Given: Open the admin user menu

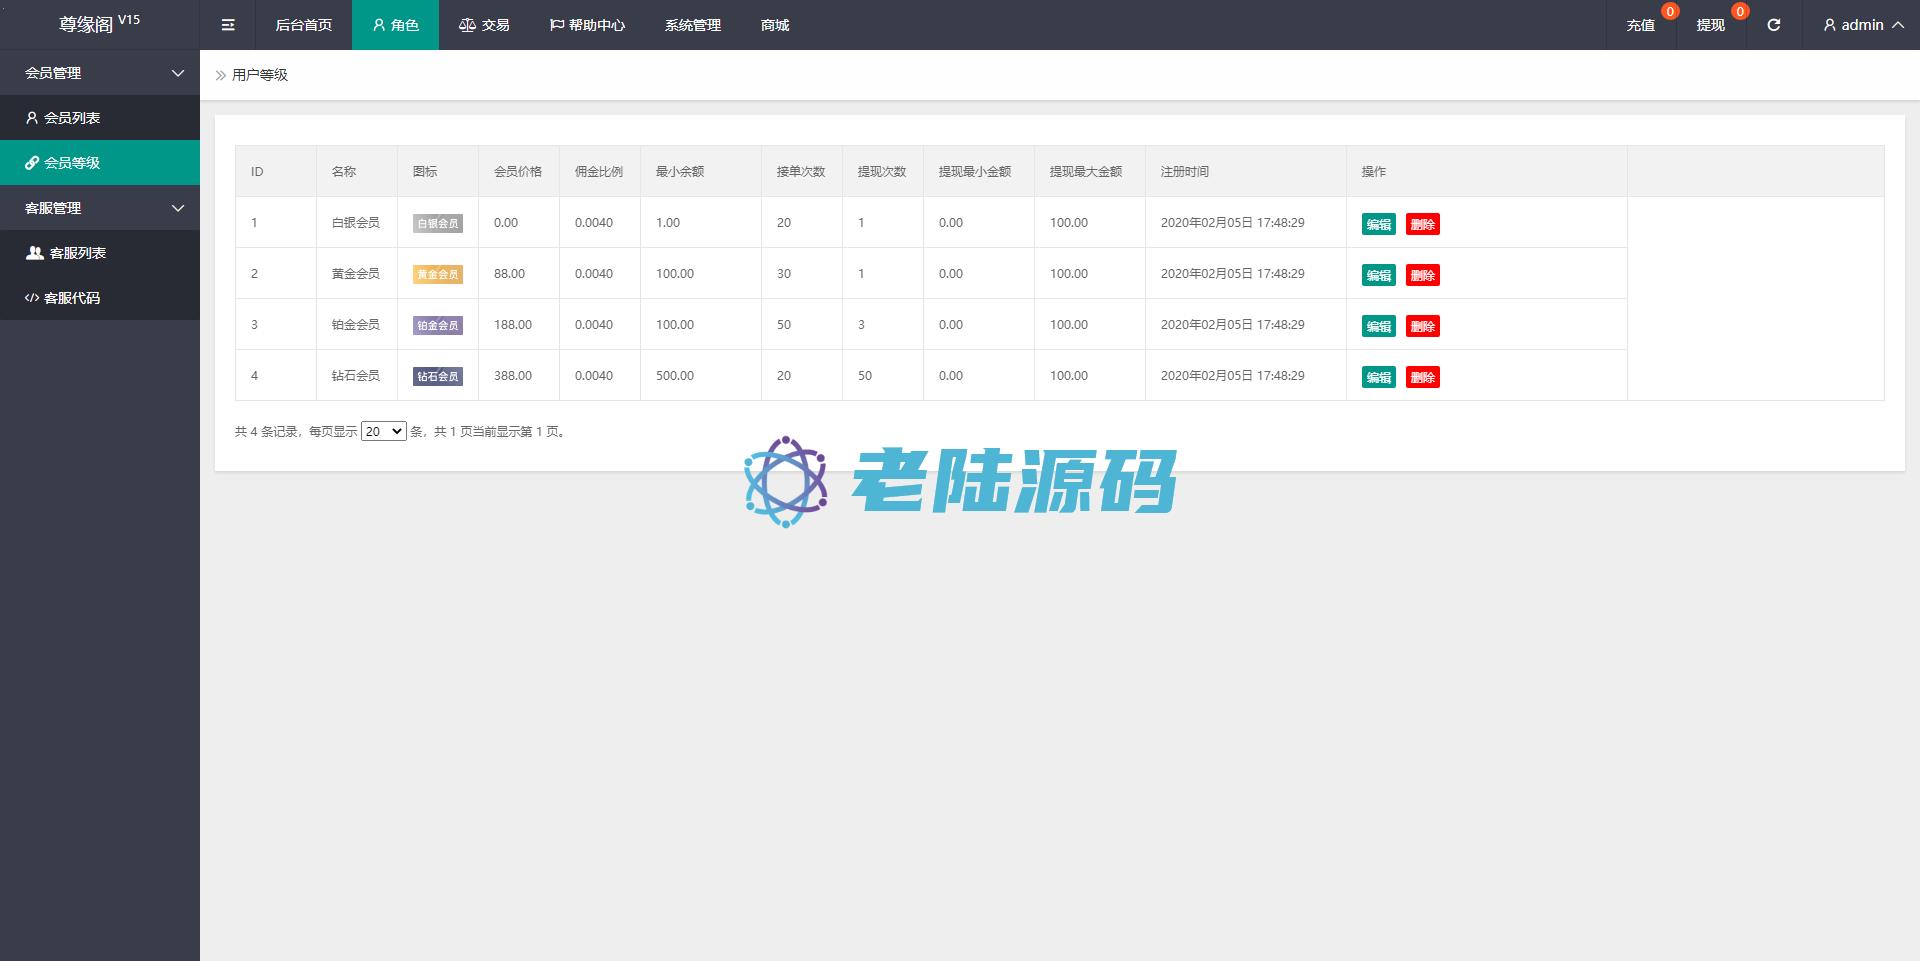Looking at the screenshot, I should (1862, 25).
